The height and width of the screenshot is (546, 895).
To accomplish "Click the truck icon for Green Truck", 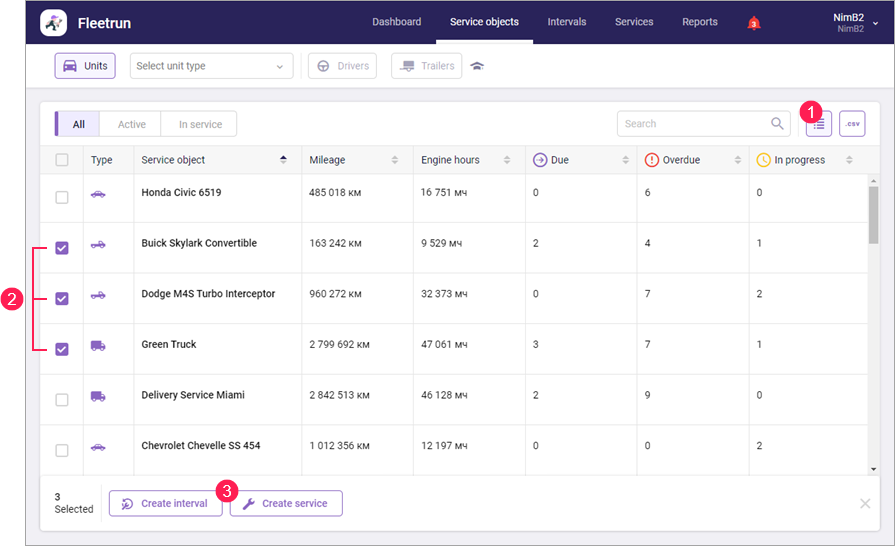I will pos(98,346).
